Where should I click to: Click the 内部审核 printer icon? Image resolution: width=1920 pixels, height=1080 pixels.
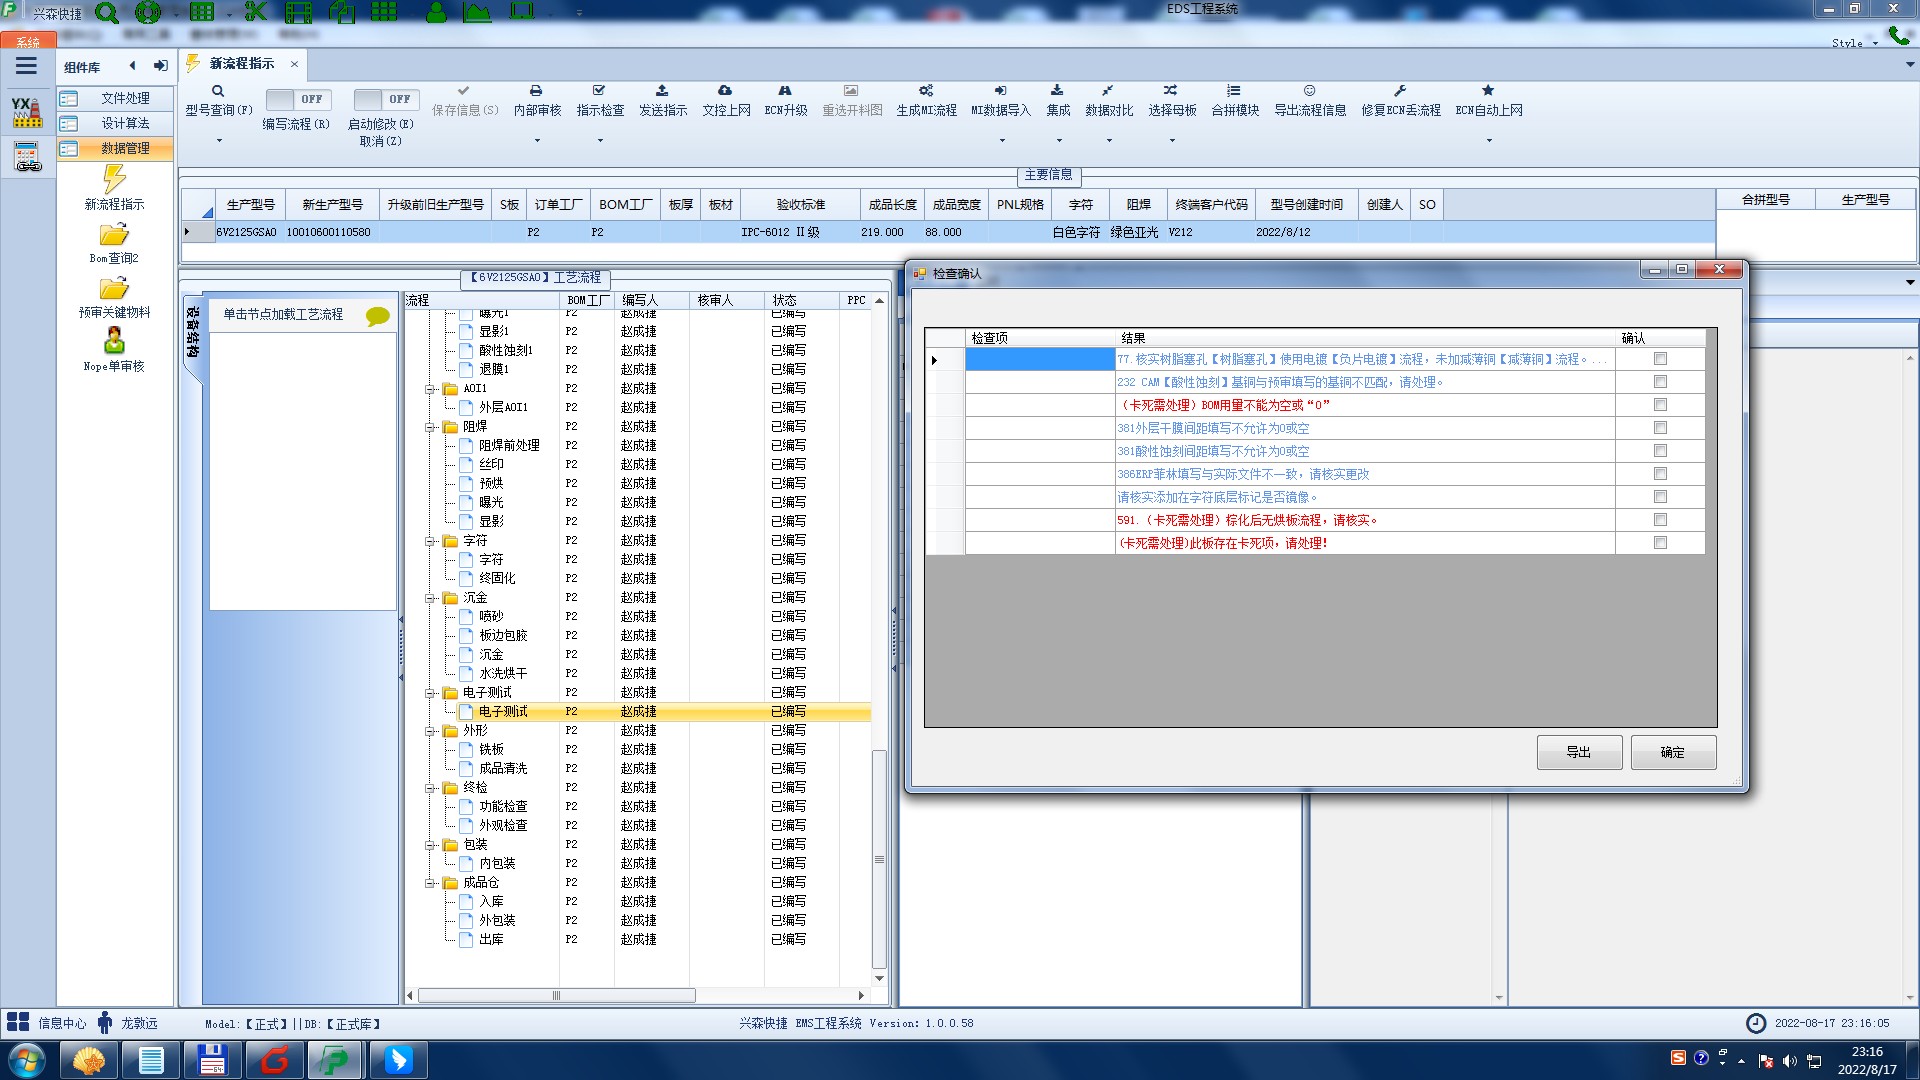[536, 91]
